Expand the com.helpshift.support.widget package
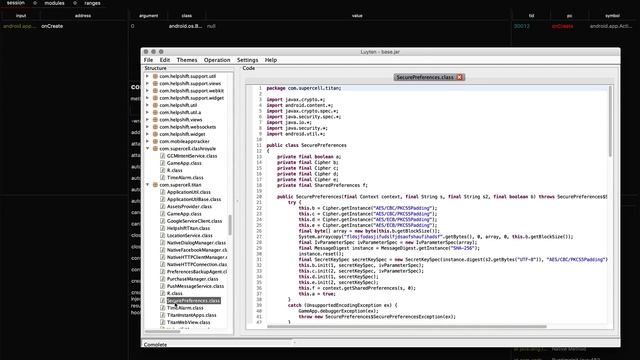Image resolution: width=640 pixels, height=360 pixels. pos(147,98)
